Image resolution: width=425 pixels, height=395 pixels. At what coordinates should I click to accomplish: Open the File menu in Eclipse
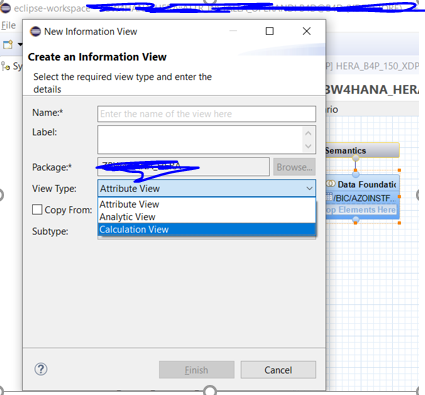coord(8,25)
